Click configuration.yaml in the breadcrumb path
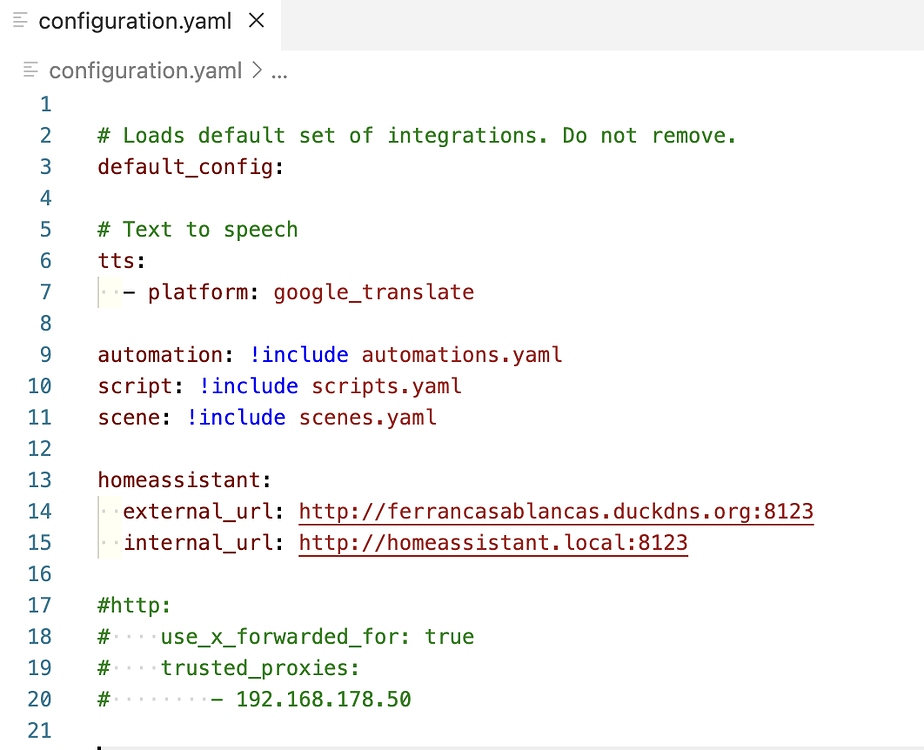 [x=145, y=70]
